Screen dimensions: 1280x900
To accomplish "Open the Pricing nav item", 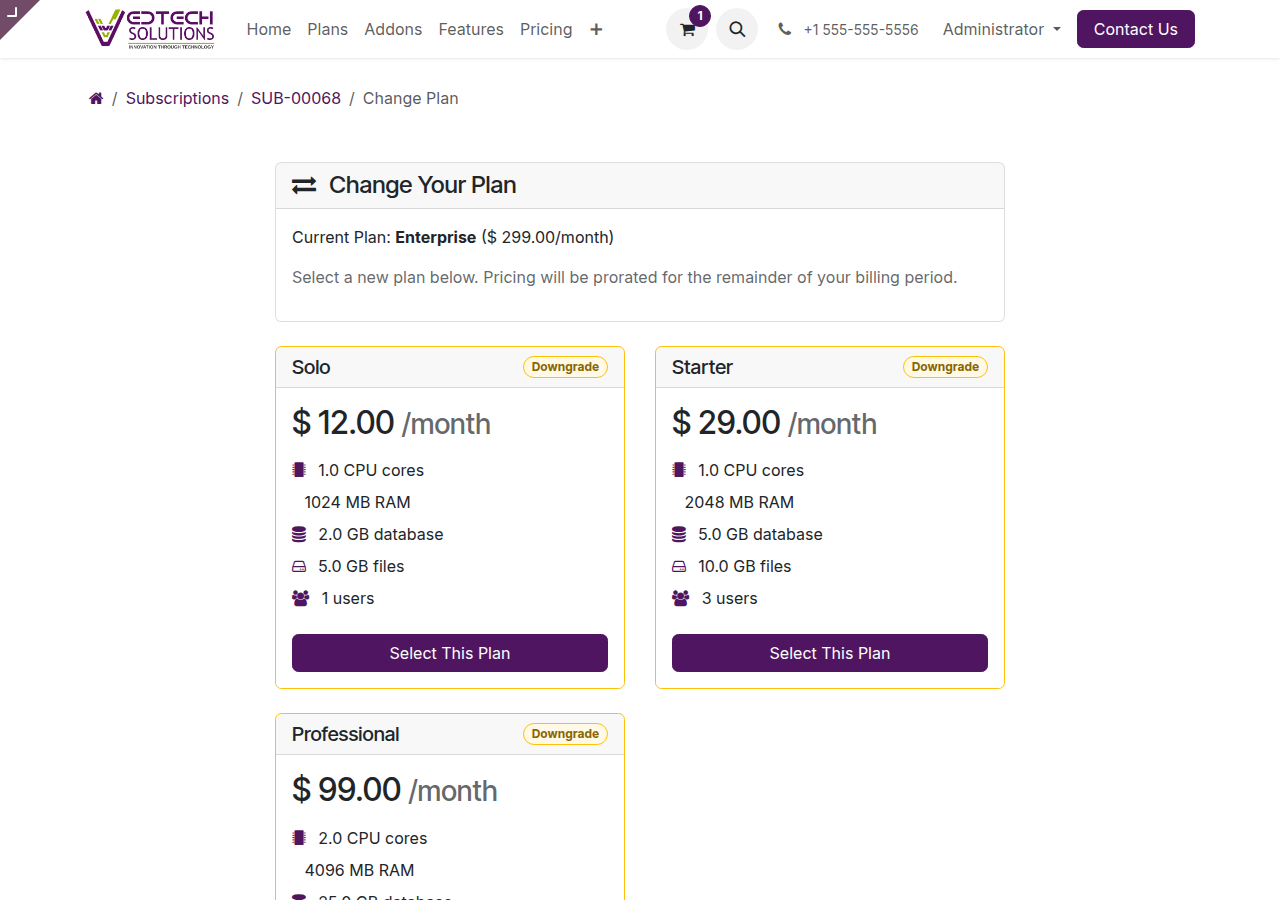I will 546,29.
